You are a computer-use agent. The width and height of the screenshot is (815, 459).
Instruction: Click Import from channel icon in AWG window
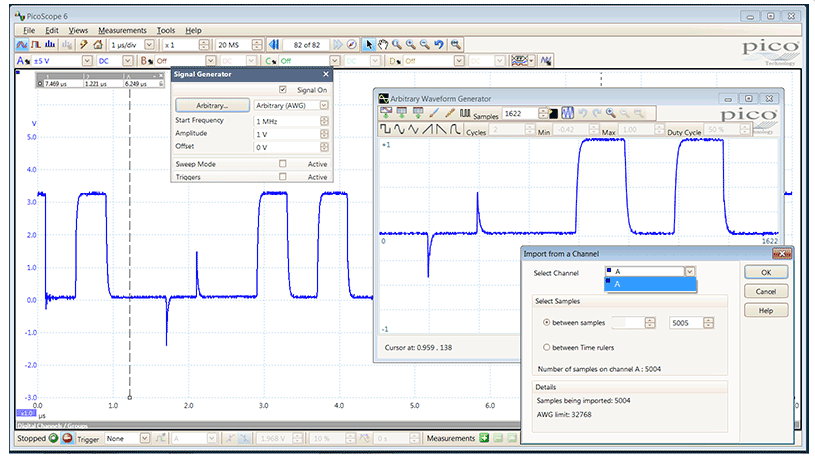click(x=386, y=112)
